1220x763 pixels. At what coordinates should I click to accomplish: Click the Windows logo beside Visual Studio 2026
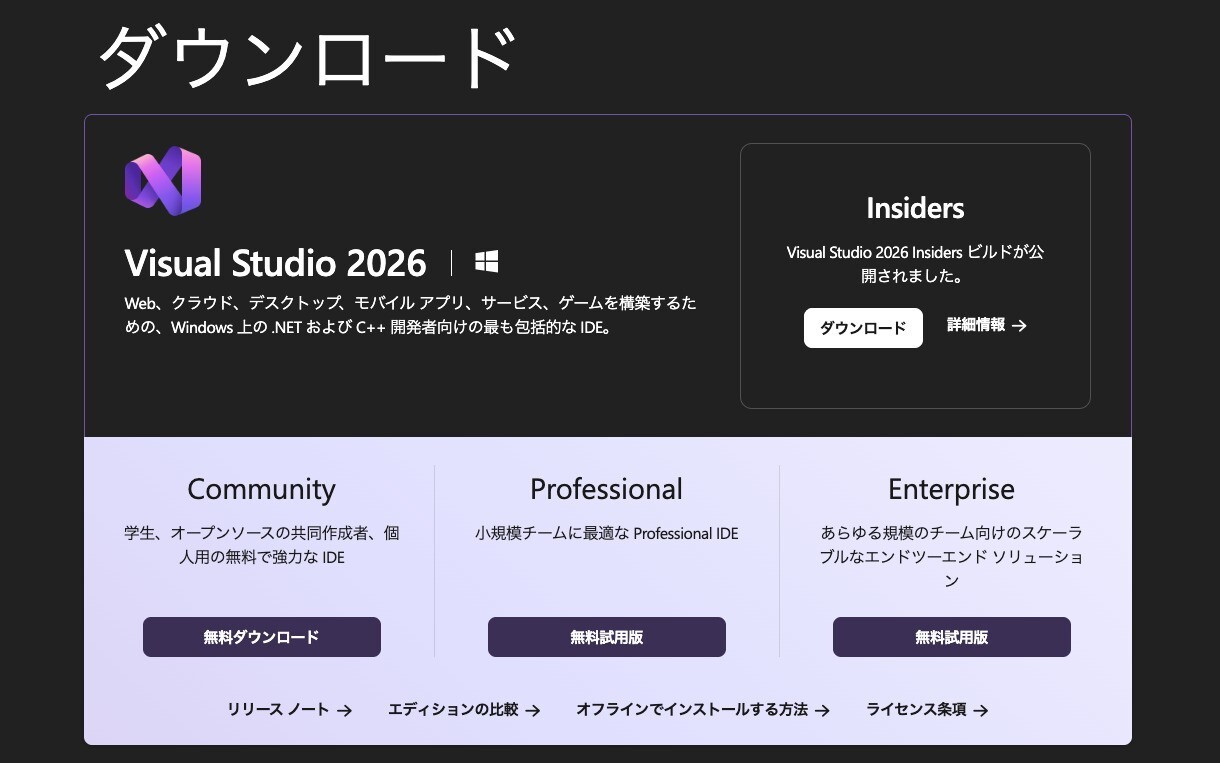(487, 263)
